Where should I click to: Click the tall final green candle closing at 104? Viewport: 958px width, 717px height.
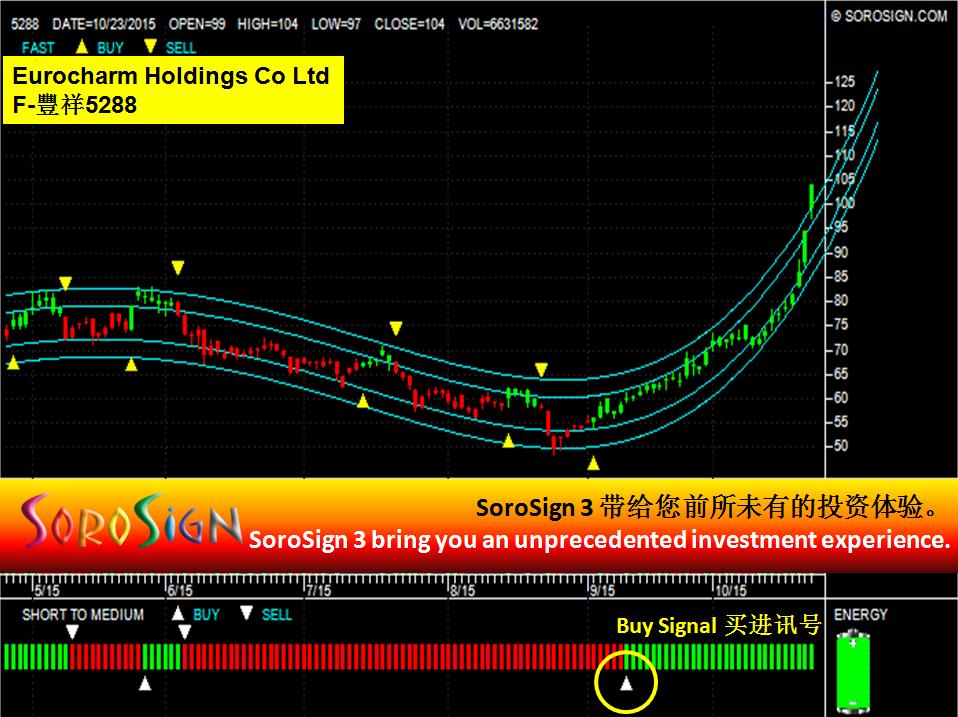(x=811, y=201)
